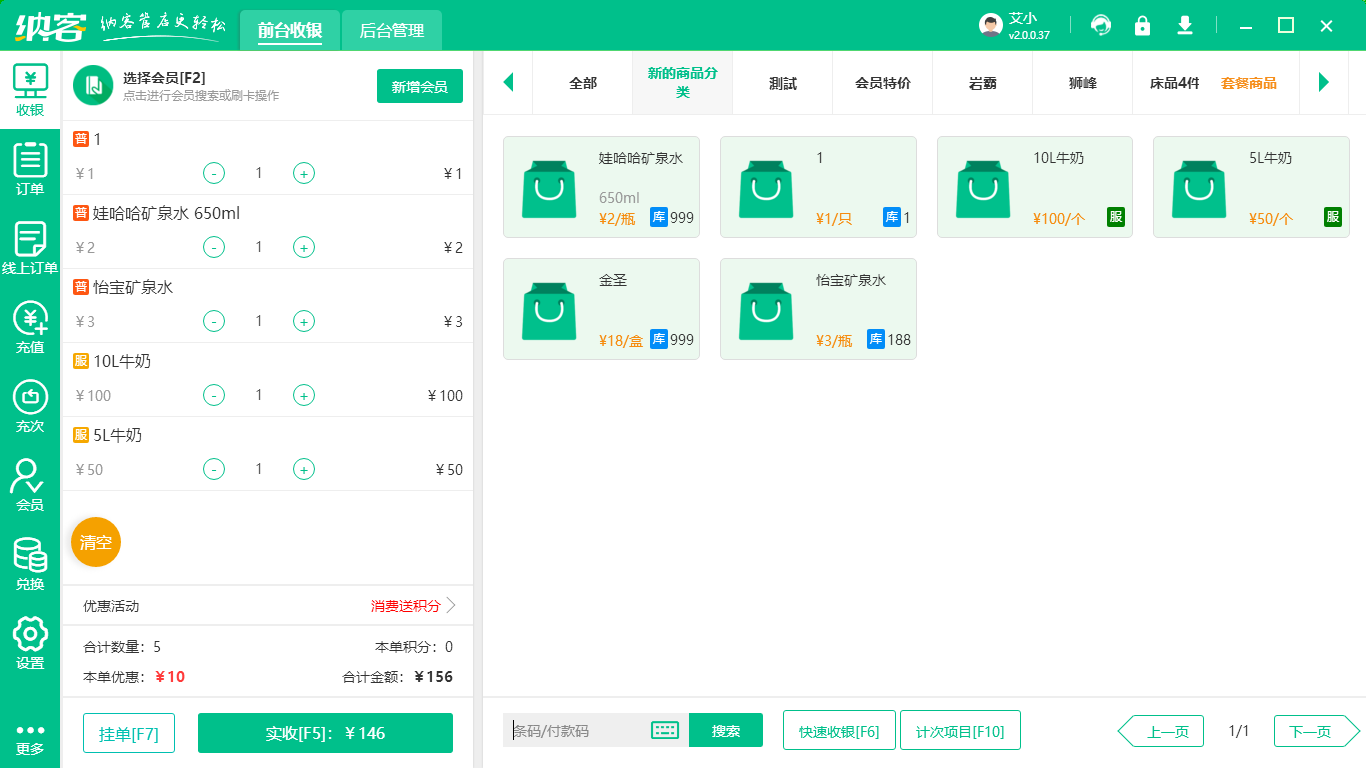This screenshot has width=1366, height=768.
Task: Click the 新增会员 add member button
Action: coord(419,86)
